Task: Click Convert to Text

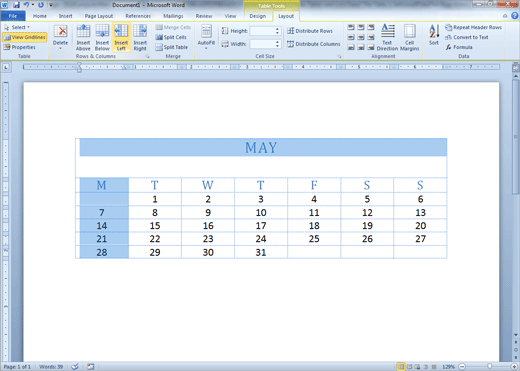Action: click(x=467, y=37)
